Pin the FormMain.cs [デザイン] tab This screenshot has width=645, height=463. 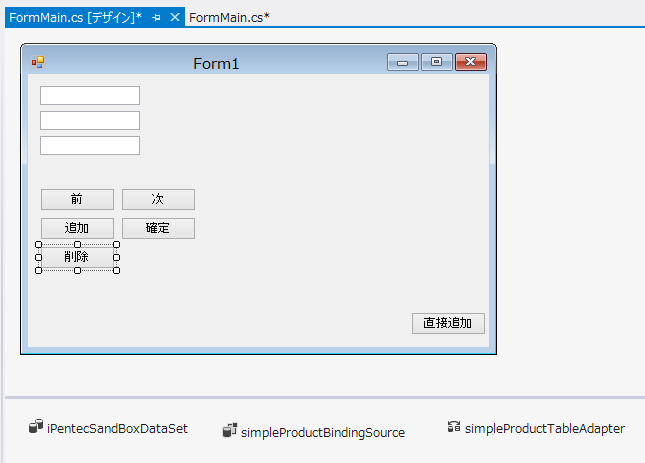pyautogui.click(x=156, y=18)
